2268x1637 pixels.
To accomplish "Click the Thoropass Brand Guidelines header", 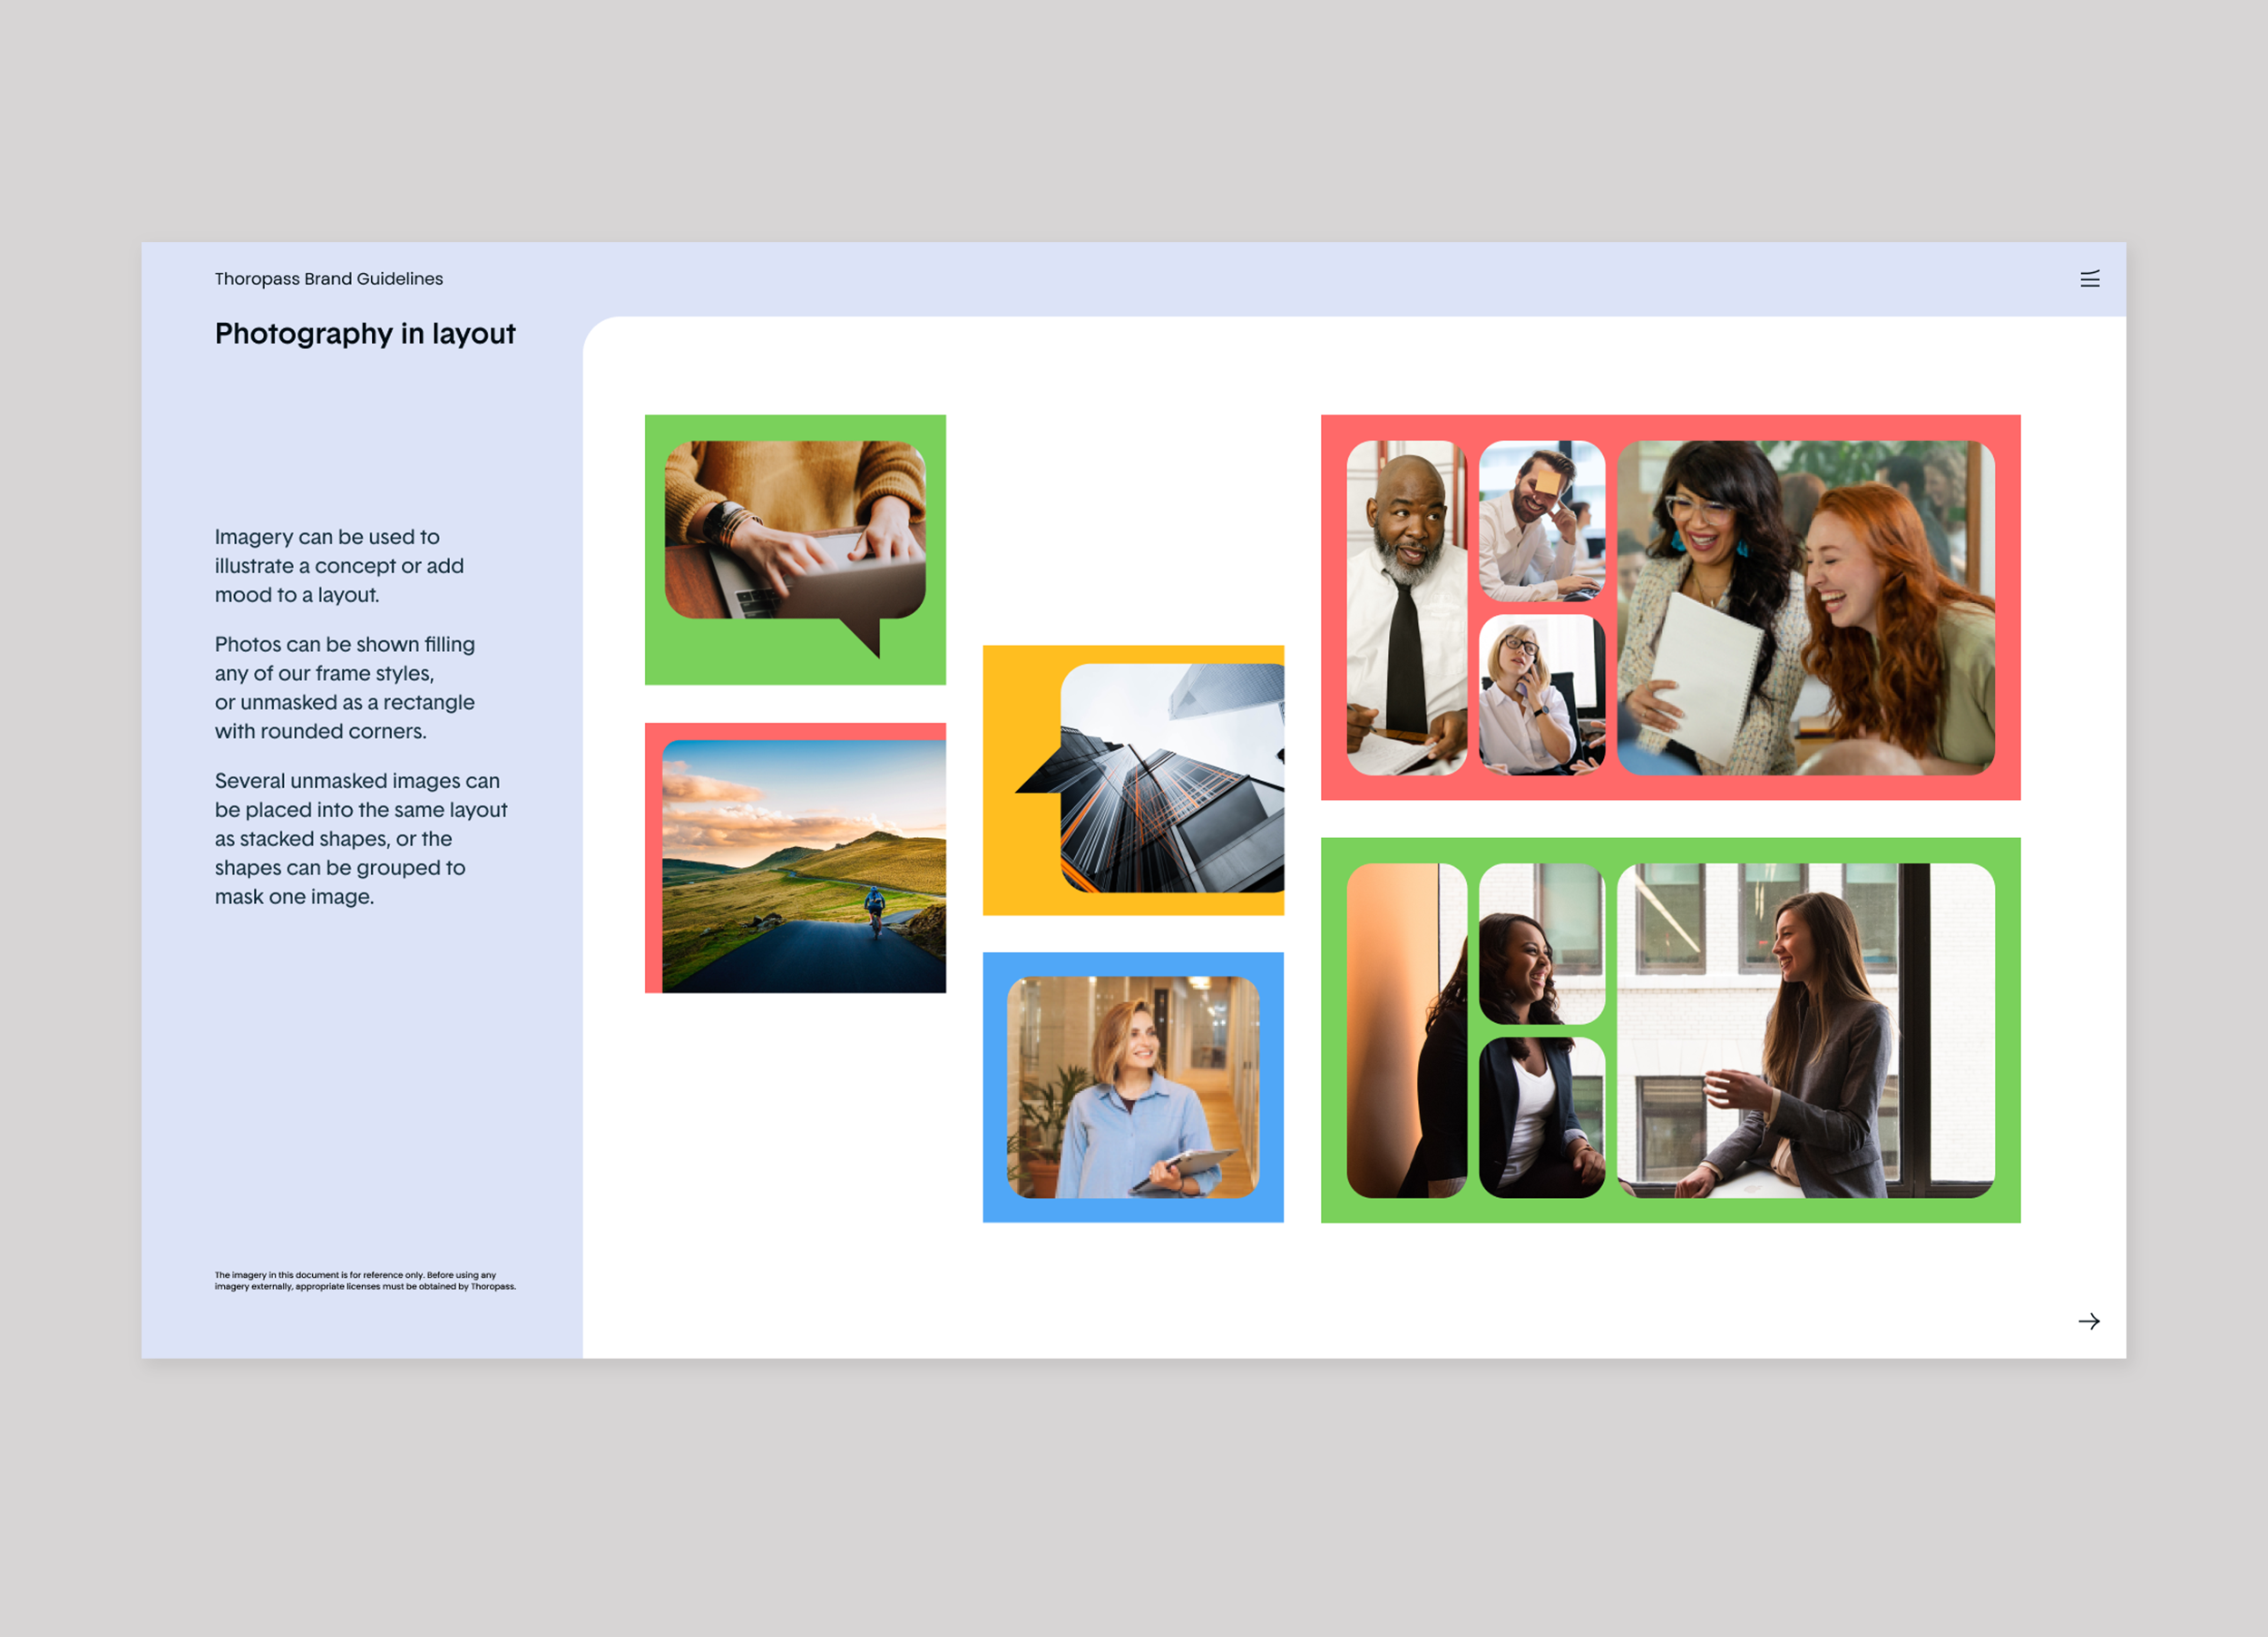I will point(328,279).
